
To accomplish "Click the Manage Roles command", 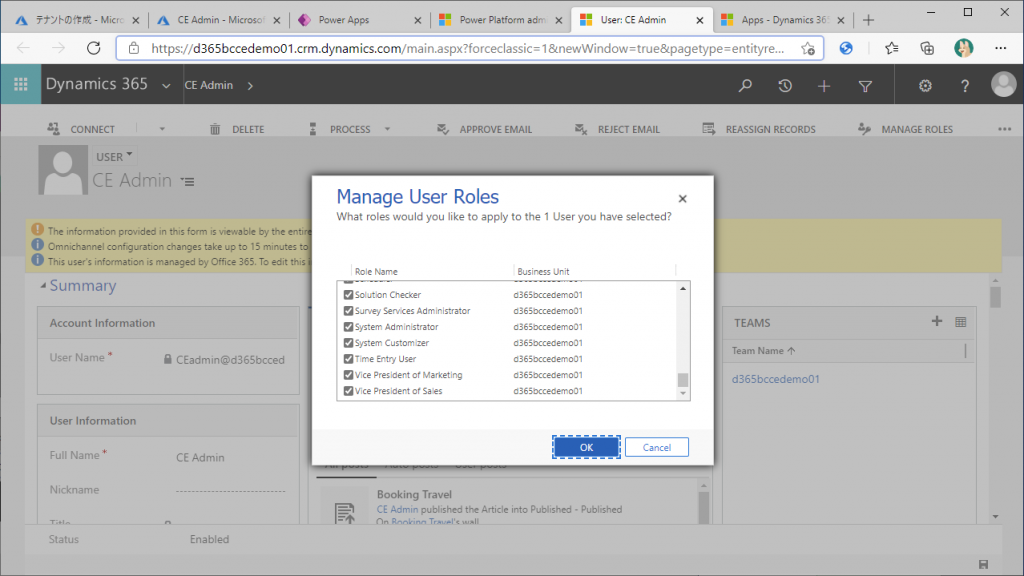I will (x=905, y=129).
